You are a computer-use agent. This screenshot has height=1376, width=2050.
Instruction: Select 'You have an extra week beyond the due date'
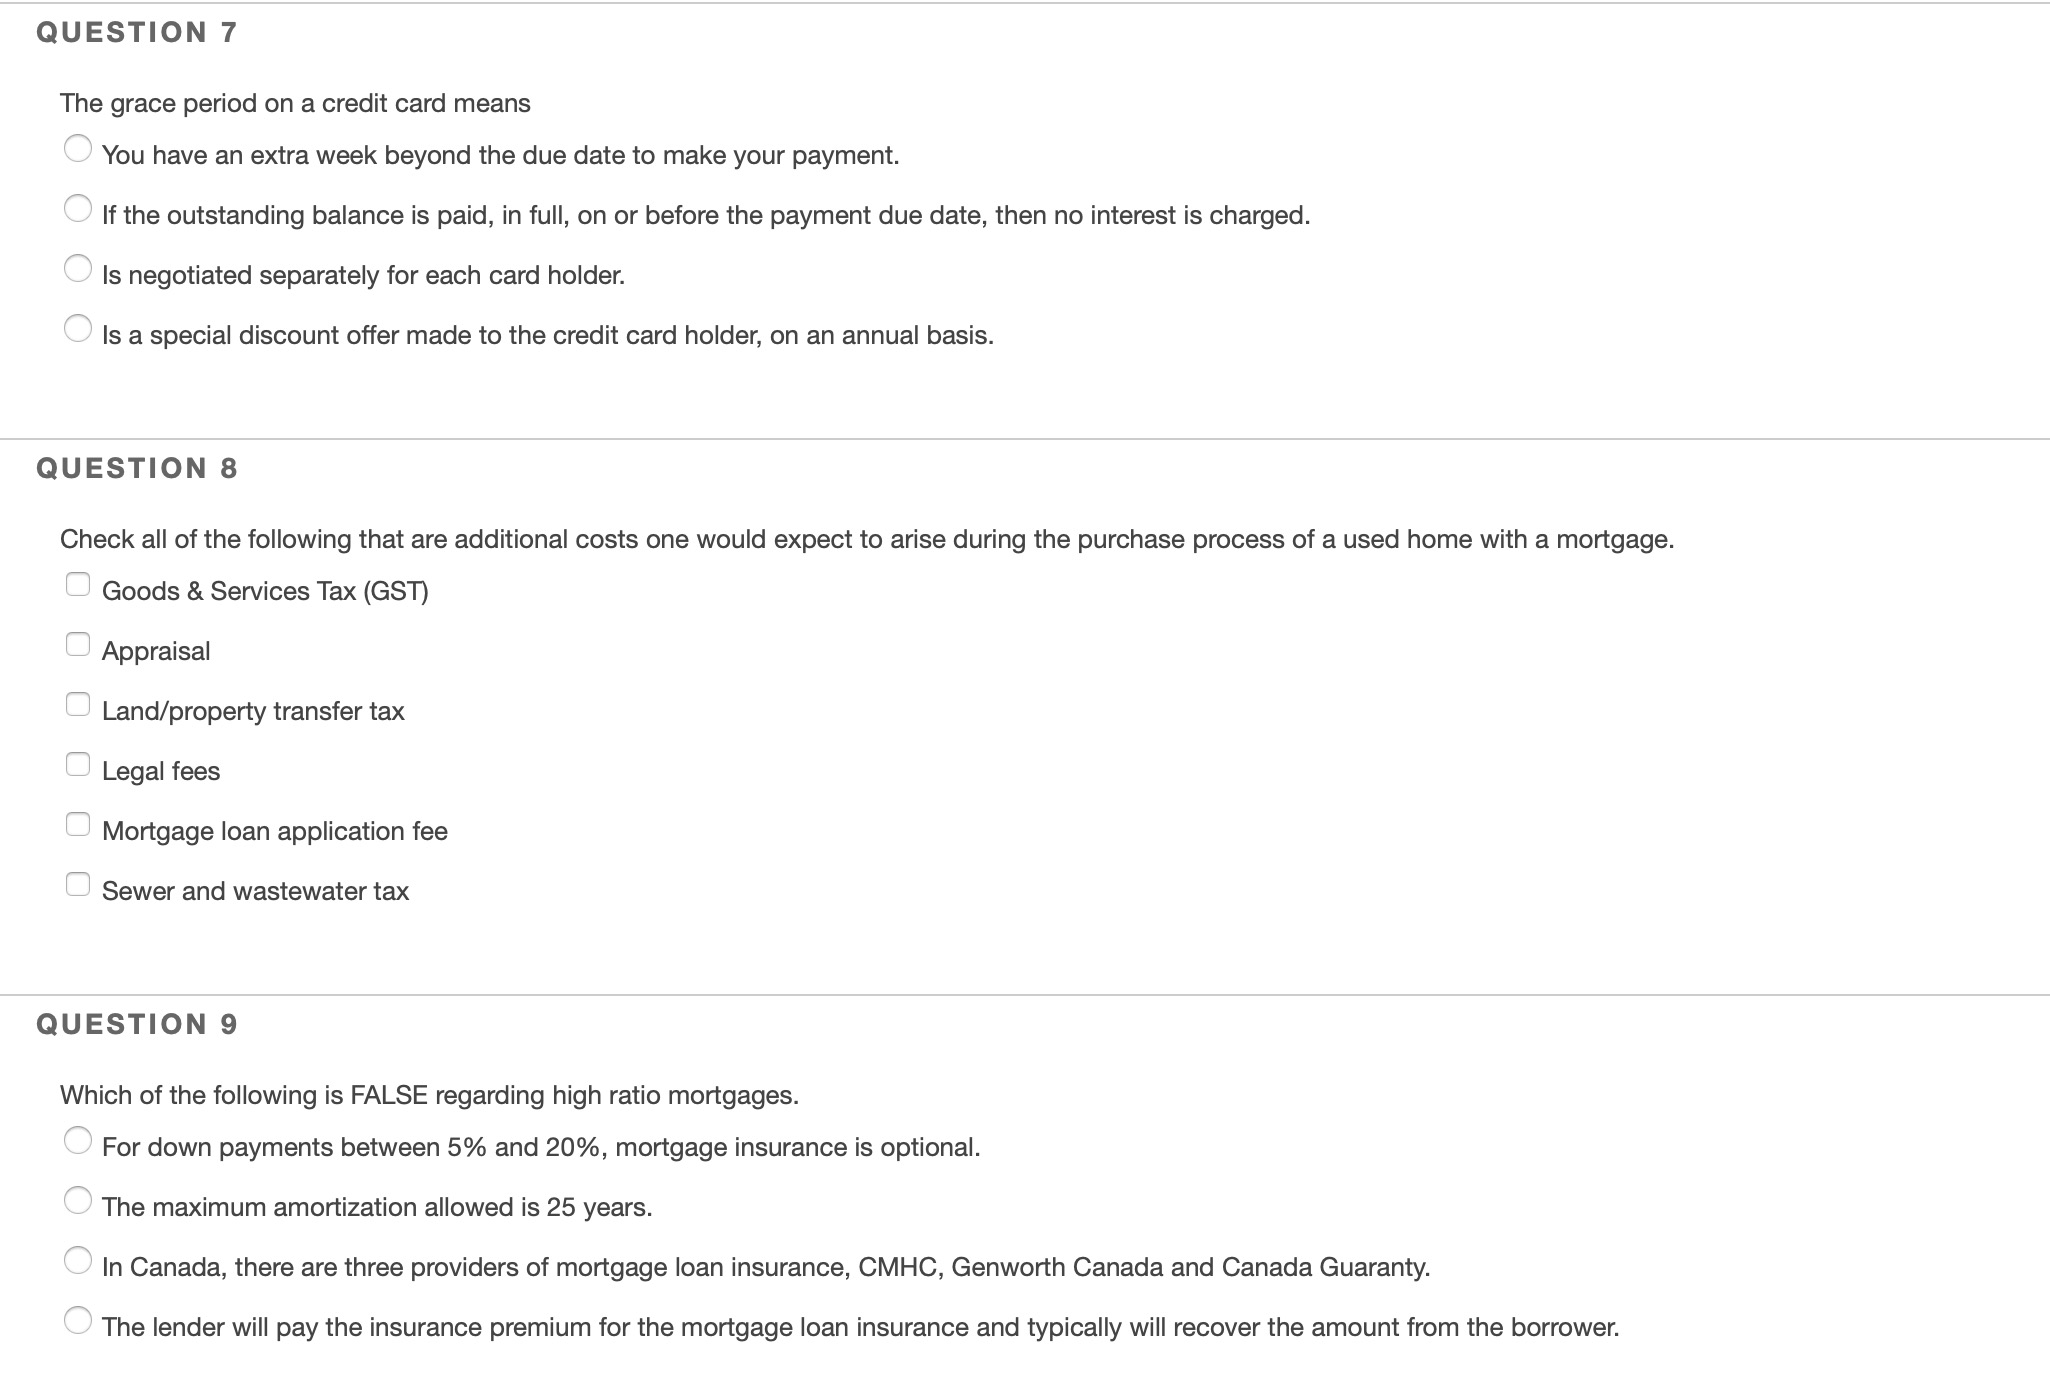(78, 146)
